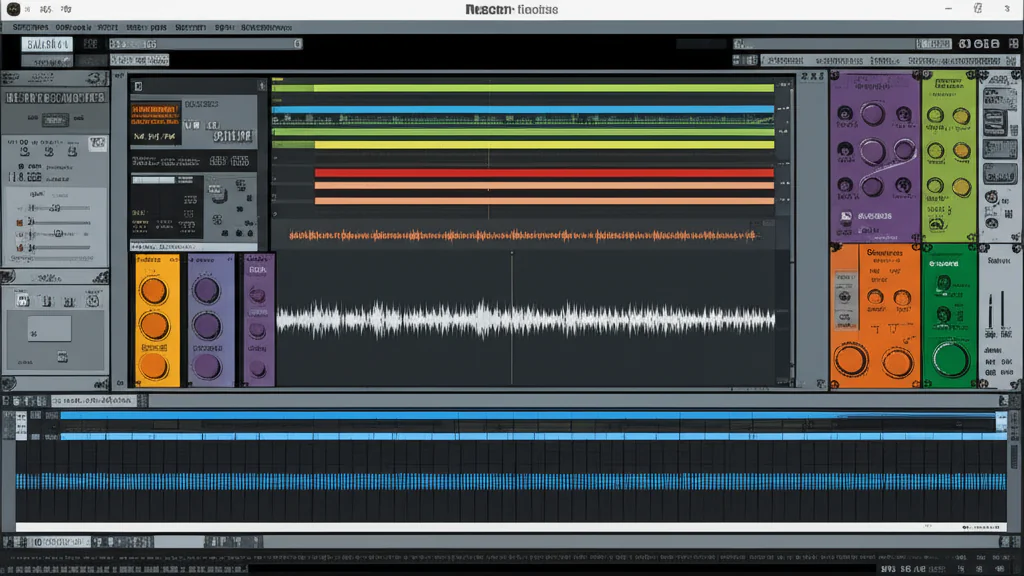This screenshot has height=576, width=1024.
Task: Click inside the long gray field in the top toolbar
Action: tap(205, 44)
